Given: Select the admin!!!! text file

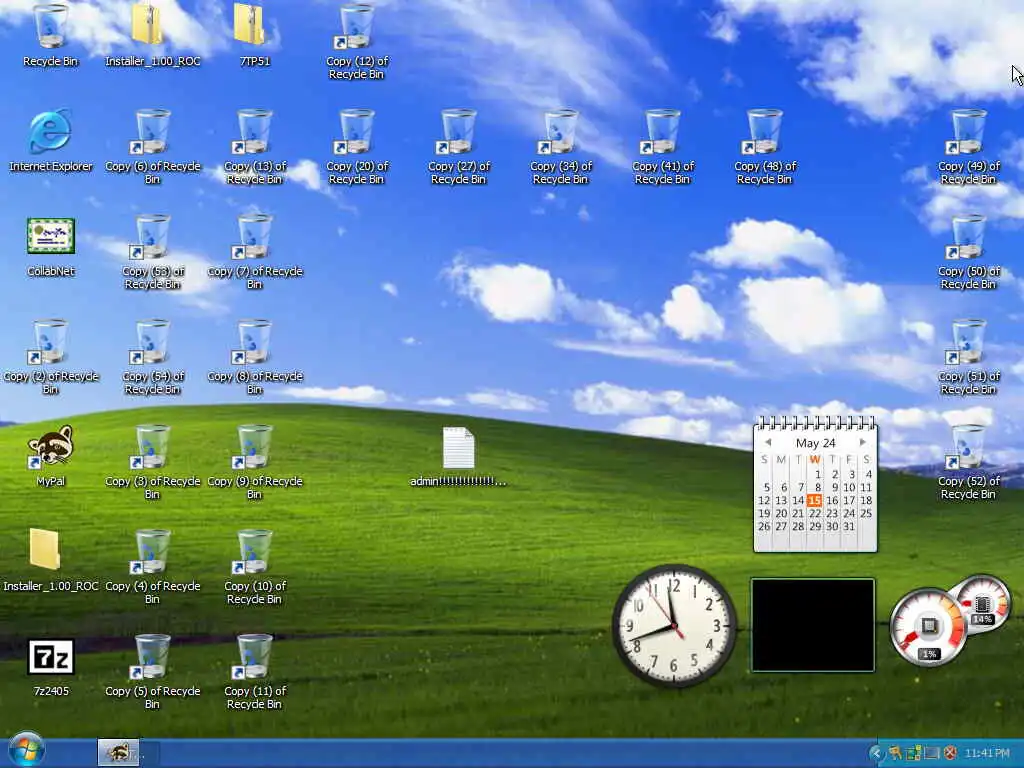Looking at the screenshot, I should point(458,456).
